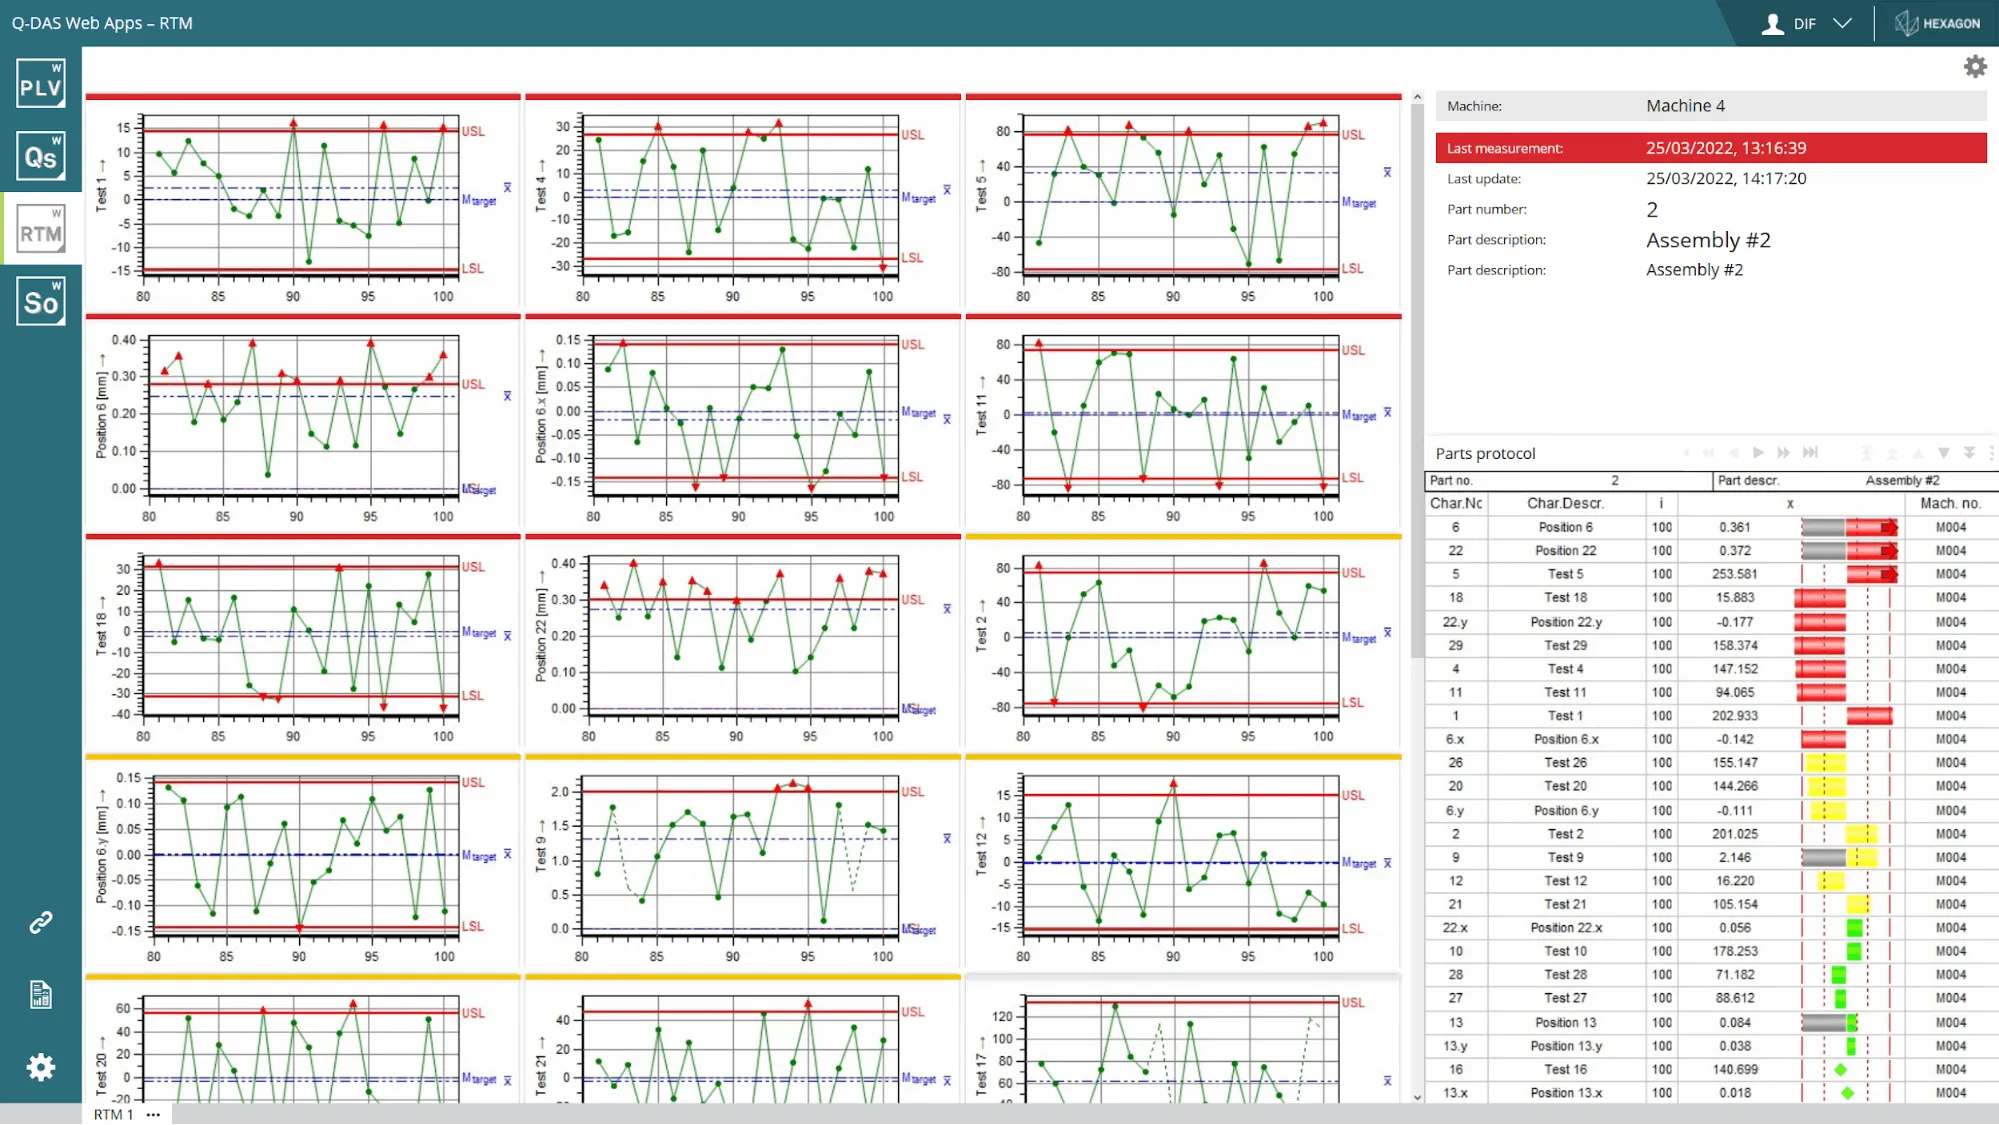The width and height of the screenshot is (1999, 1125).
Task: Click x-bar marker on Position 22 chart
Action: (x=947, y=608)
